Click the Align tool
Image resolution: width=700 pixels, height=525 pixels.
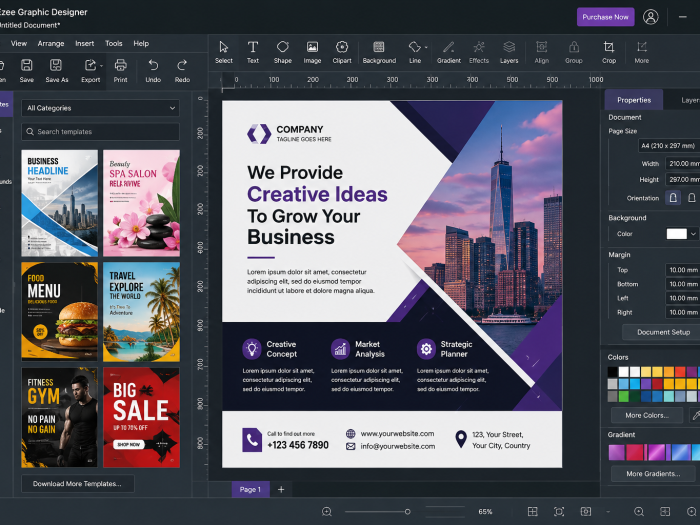(x=542, y=52)
